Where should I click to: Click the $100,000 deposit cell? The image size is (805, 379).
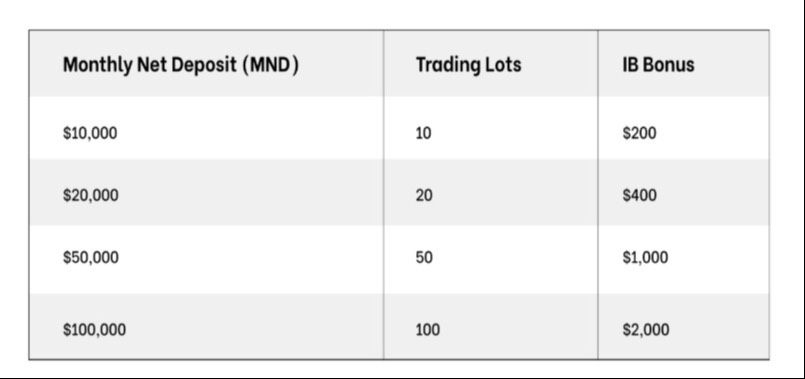pyautogui.click(x=94, y=330)
